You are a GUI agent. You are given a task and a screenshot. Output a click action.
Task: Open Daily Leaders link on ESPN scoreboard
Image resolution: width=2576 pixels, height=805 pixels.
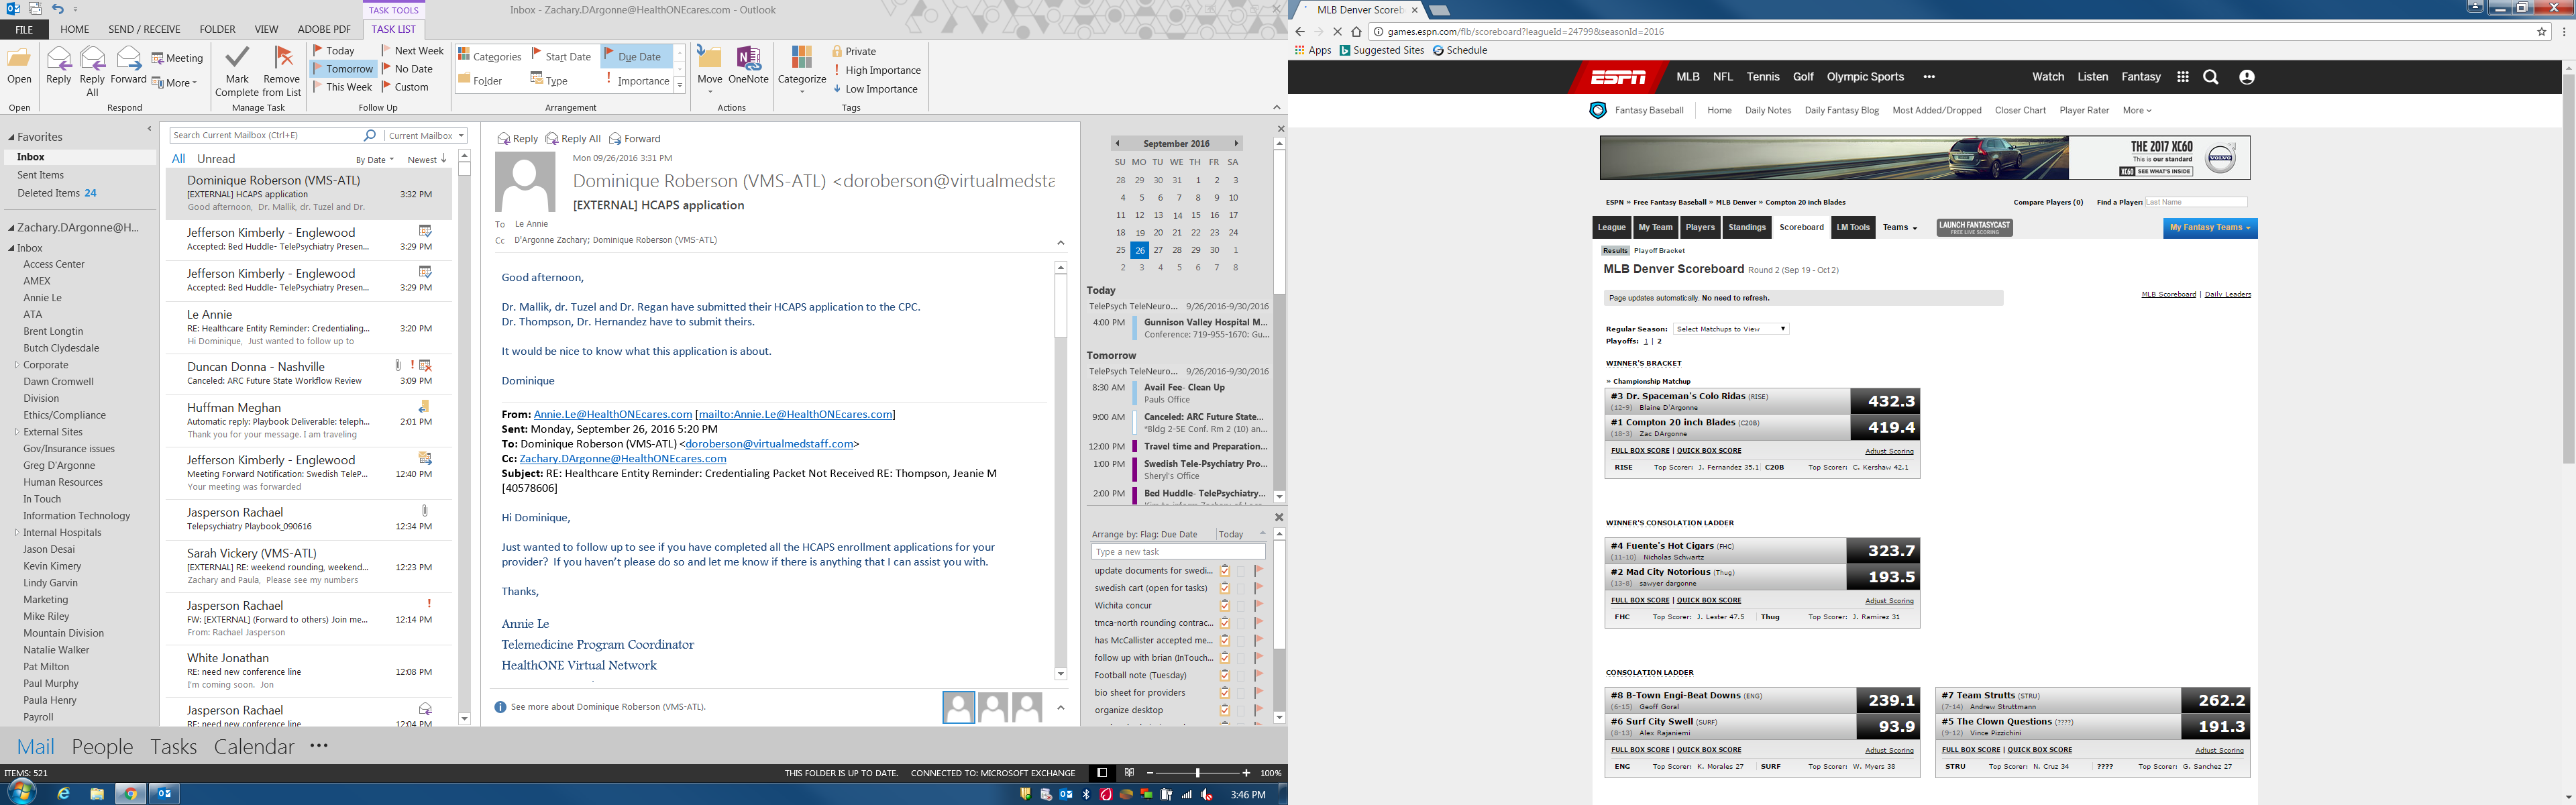(x=2227, y=294)
